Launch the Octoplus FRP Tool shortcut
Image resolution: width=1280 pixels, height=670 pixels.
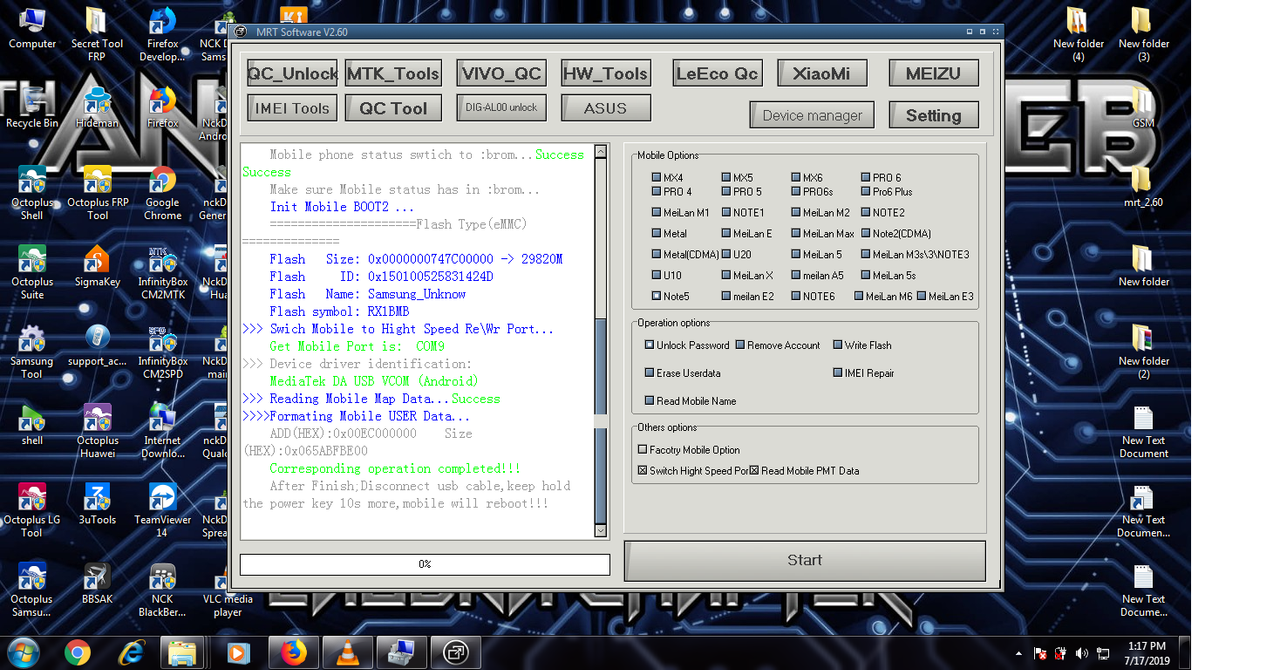pyautogui.click(x=97, y=193)
